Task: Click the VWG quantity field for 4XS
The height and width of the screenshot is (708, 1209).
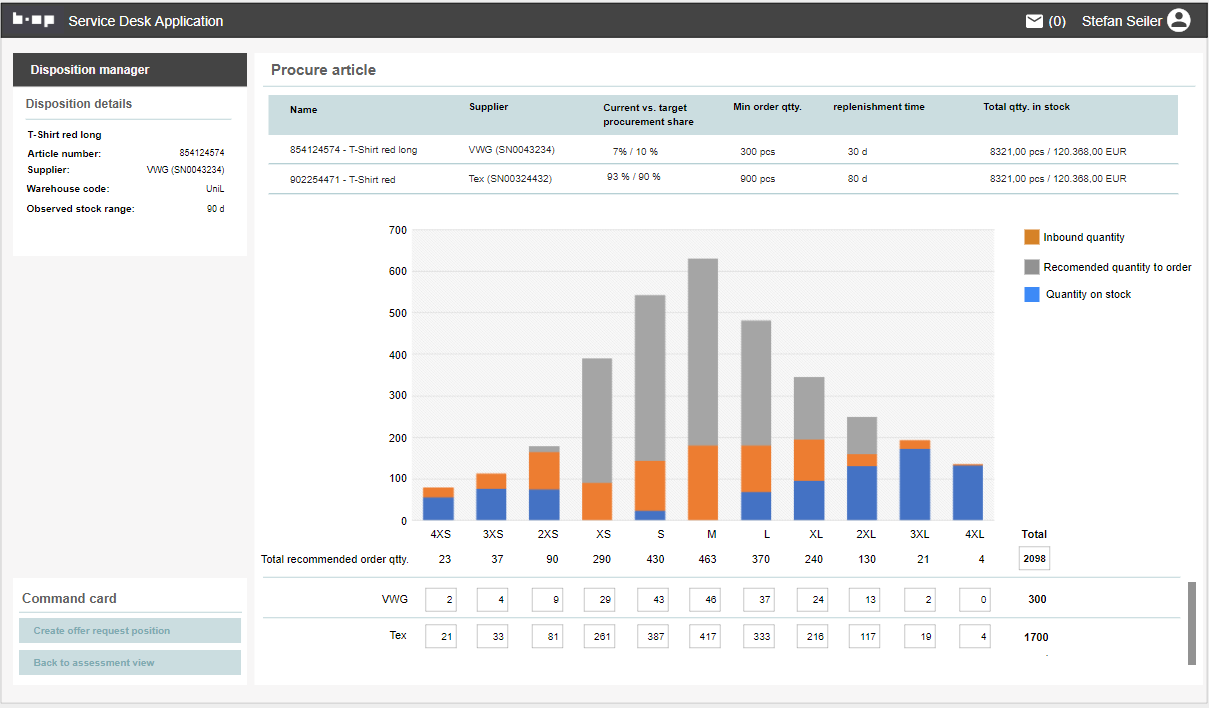Action: [x=440, y=599]
